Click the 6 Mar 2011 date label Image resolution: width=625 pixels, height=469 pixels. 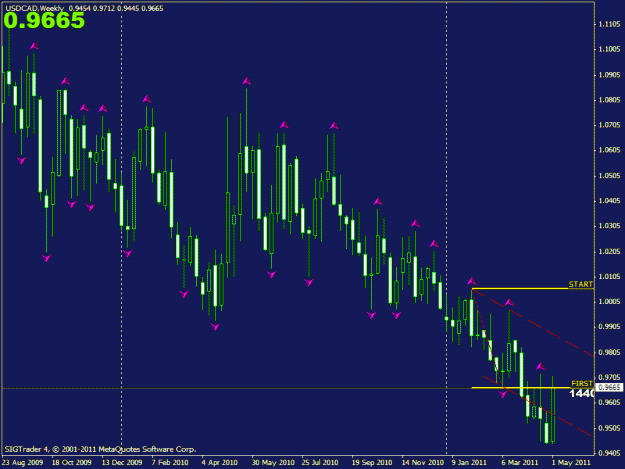tap(520, 463)
